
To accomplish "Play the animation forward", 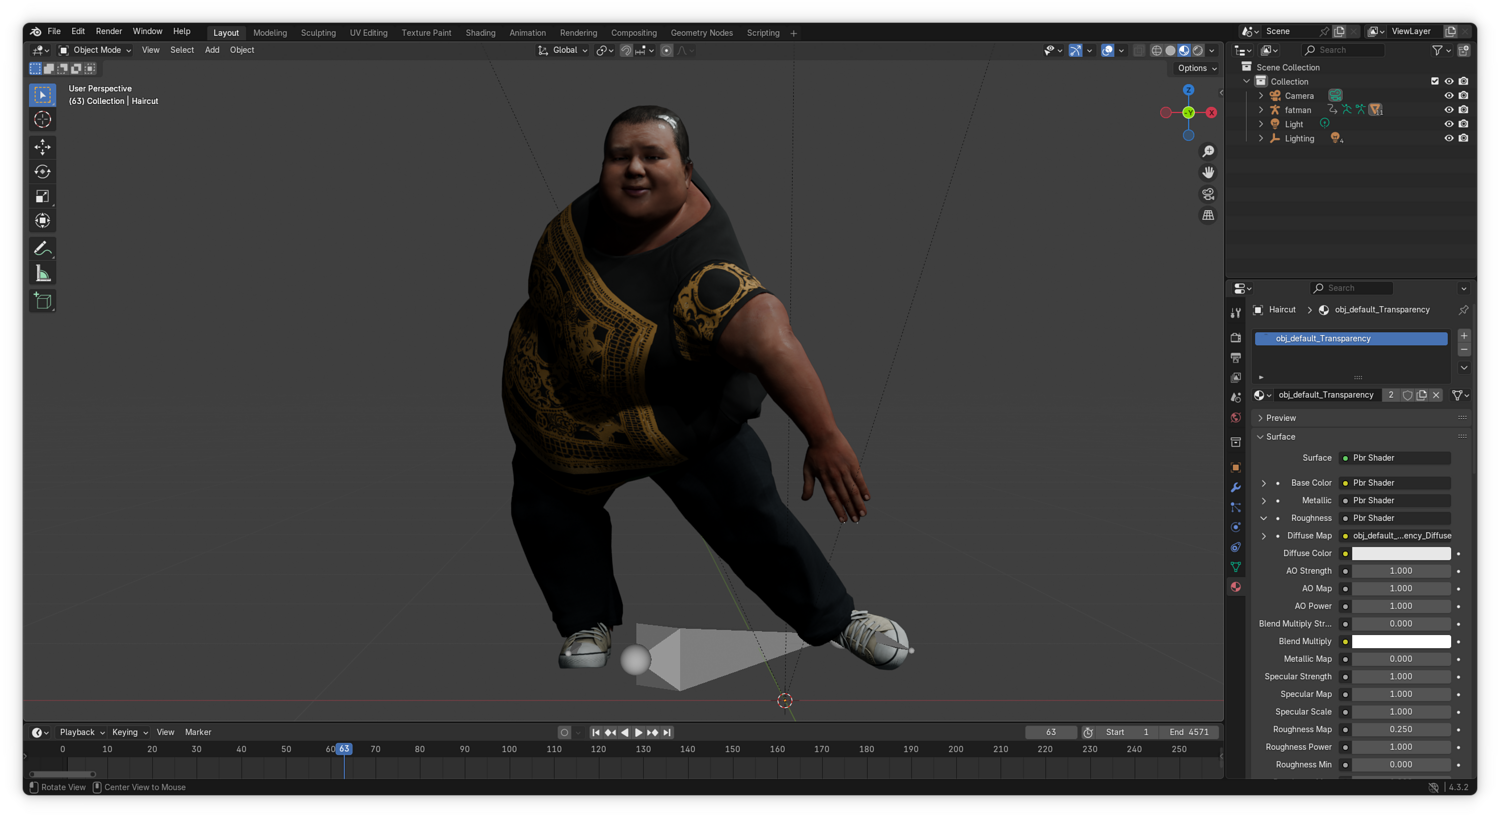I will coord(639,733).
